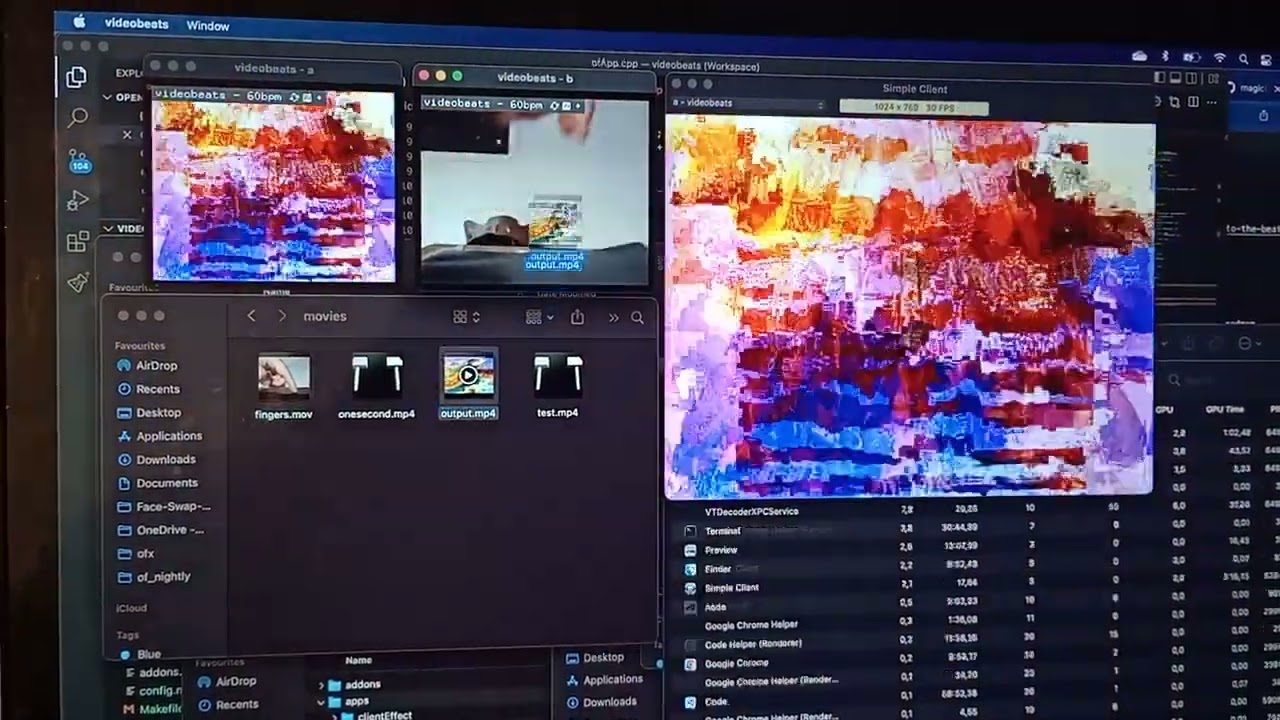1280x720 pixels.
Task: Select the fingers.mov file
Action: (284, 387)
